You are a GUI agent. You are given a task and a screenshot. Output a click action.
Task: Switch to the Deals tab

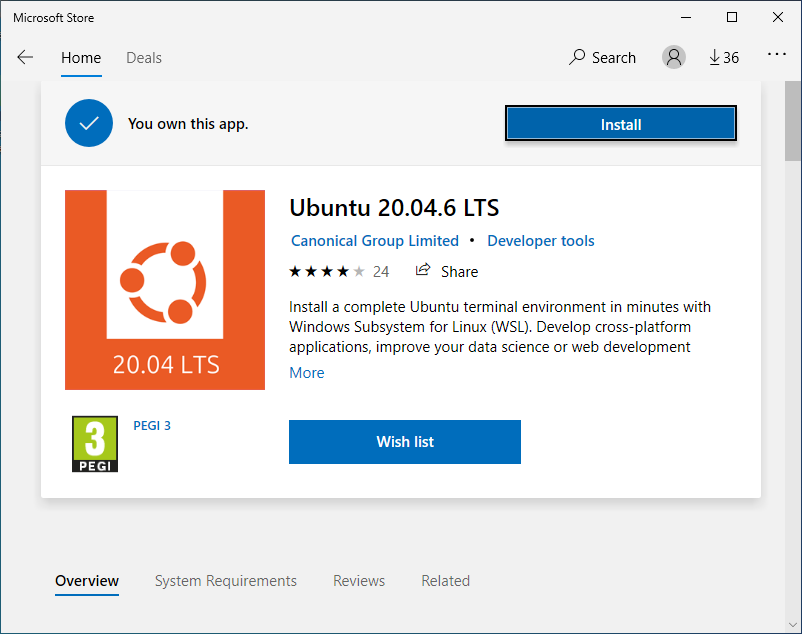tap(144, 58)
